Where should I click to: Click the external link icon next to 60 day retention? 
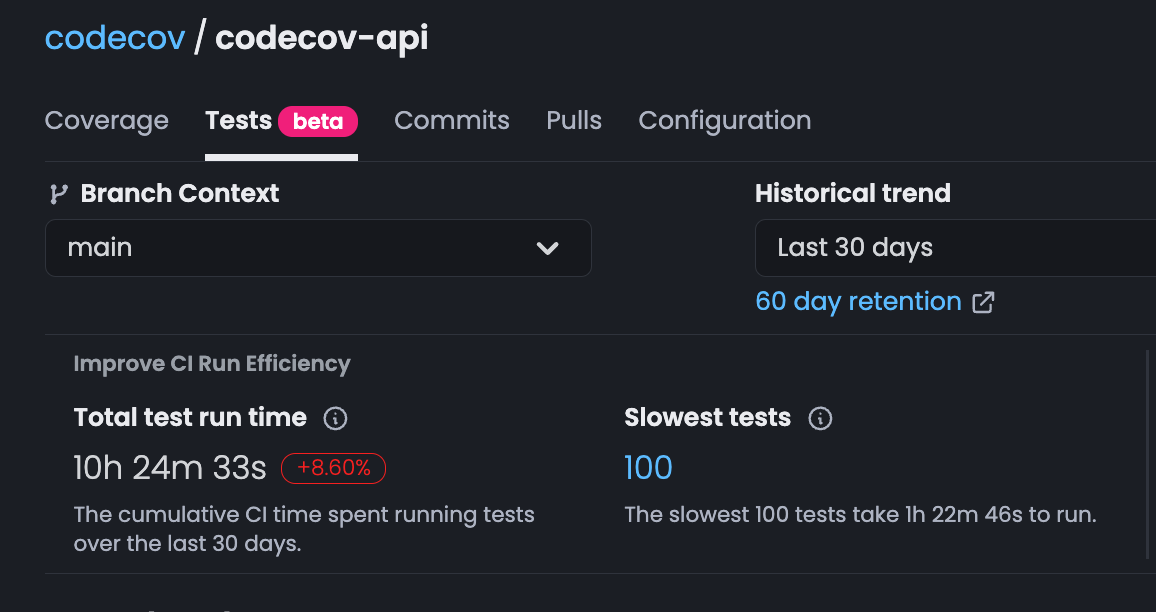(983, 301)
